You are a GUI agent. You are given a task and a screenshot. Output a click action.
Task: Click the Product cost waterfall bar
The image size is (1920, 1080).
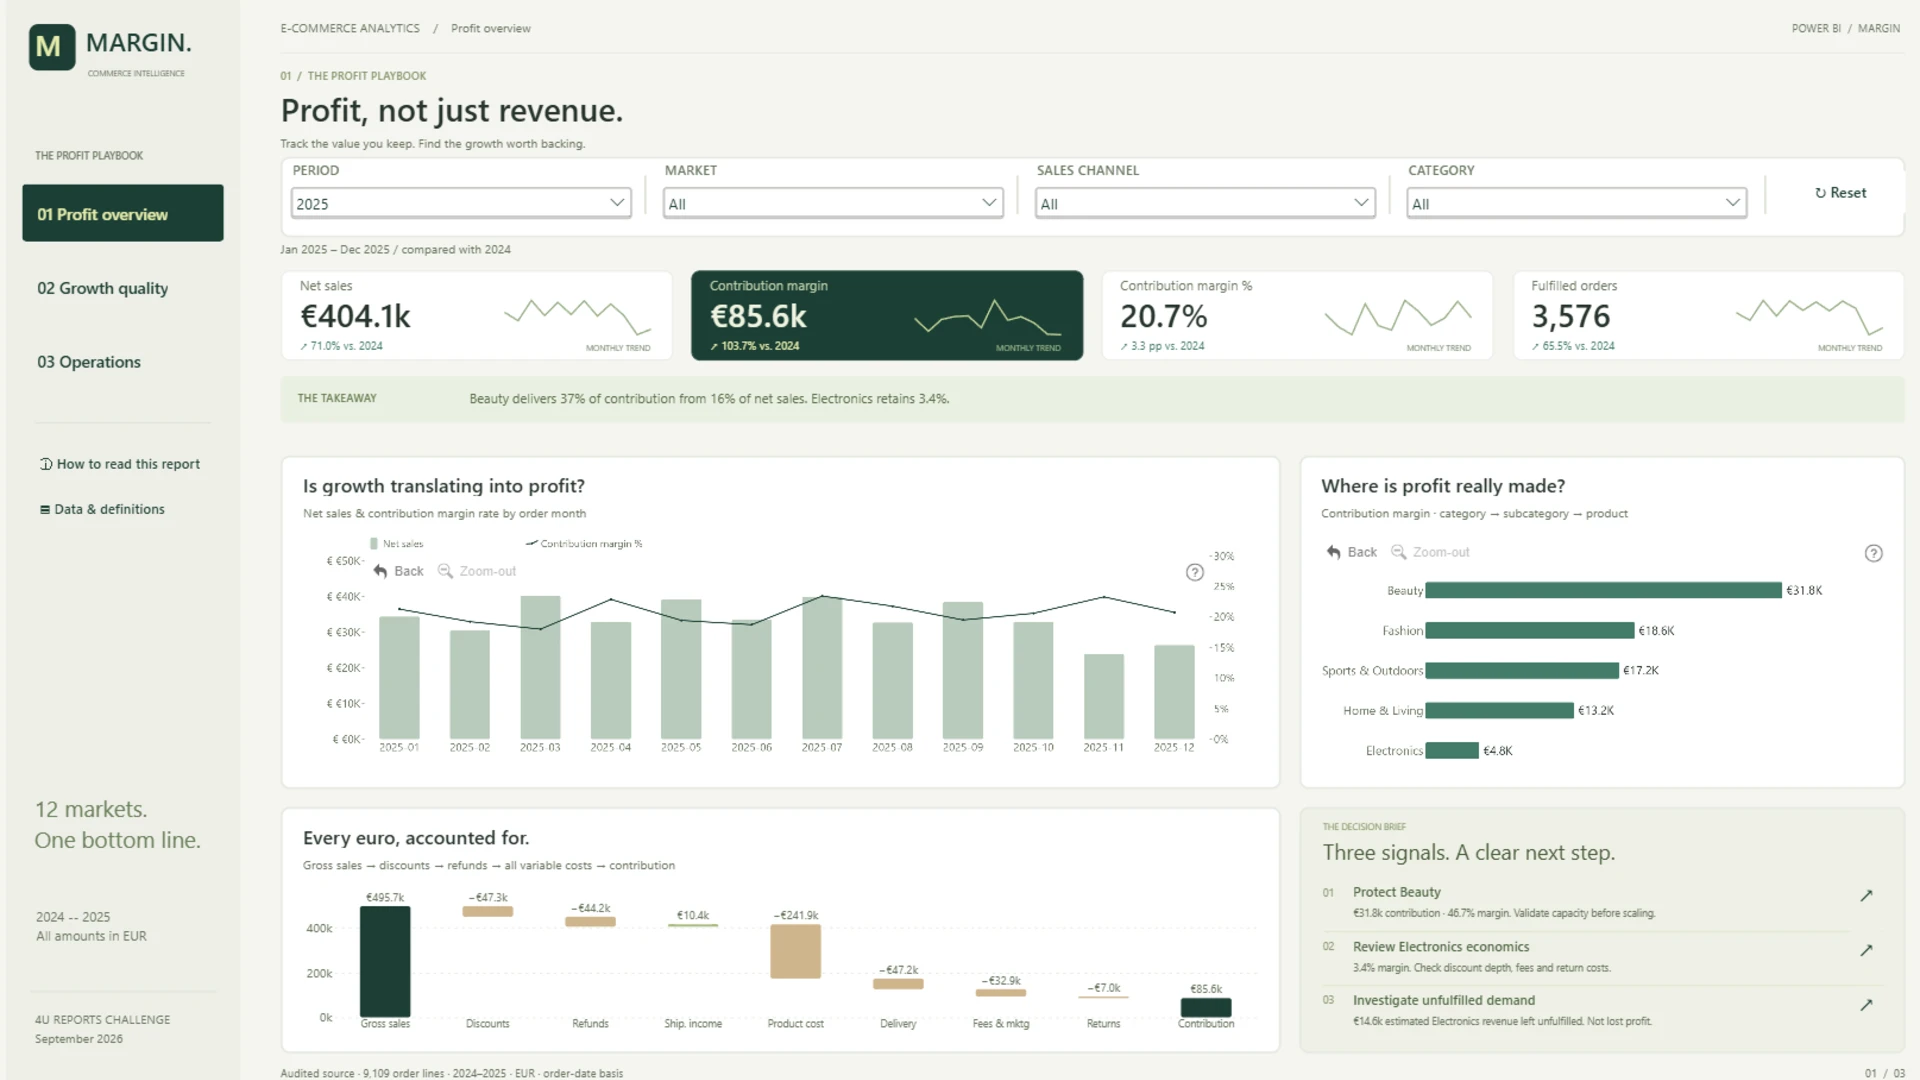pos(795,951)
